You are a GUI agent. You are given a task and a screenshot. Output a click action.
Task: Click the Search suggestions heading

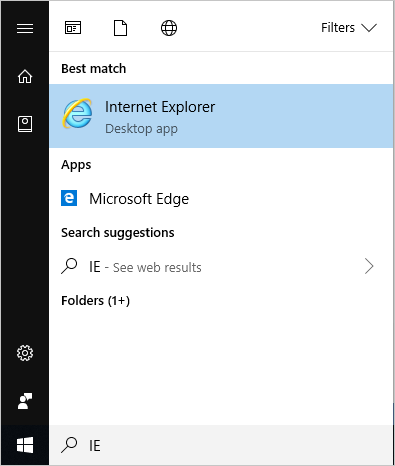point(118,233)
